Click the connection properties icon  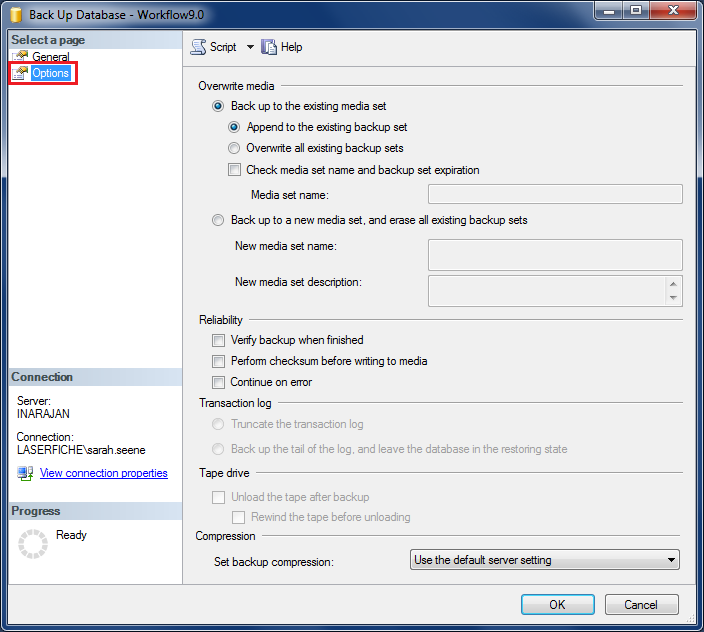[x=25, y=473]
